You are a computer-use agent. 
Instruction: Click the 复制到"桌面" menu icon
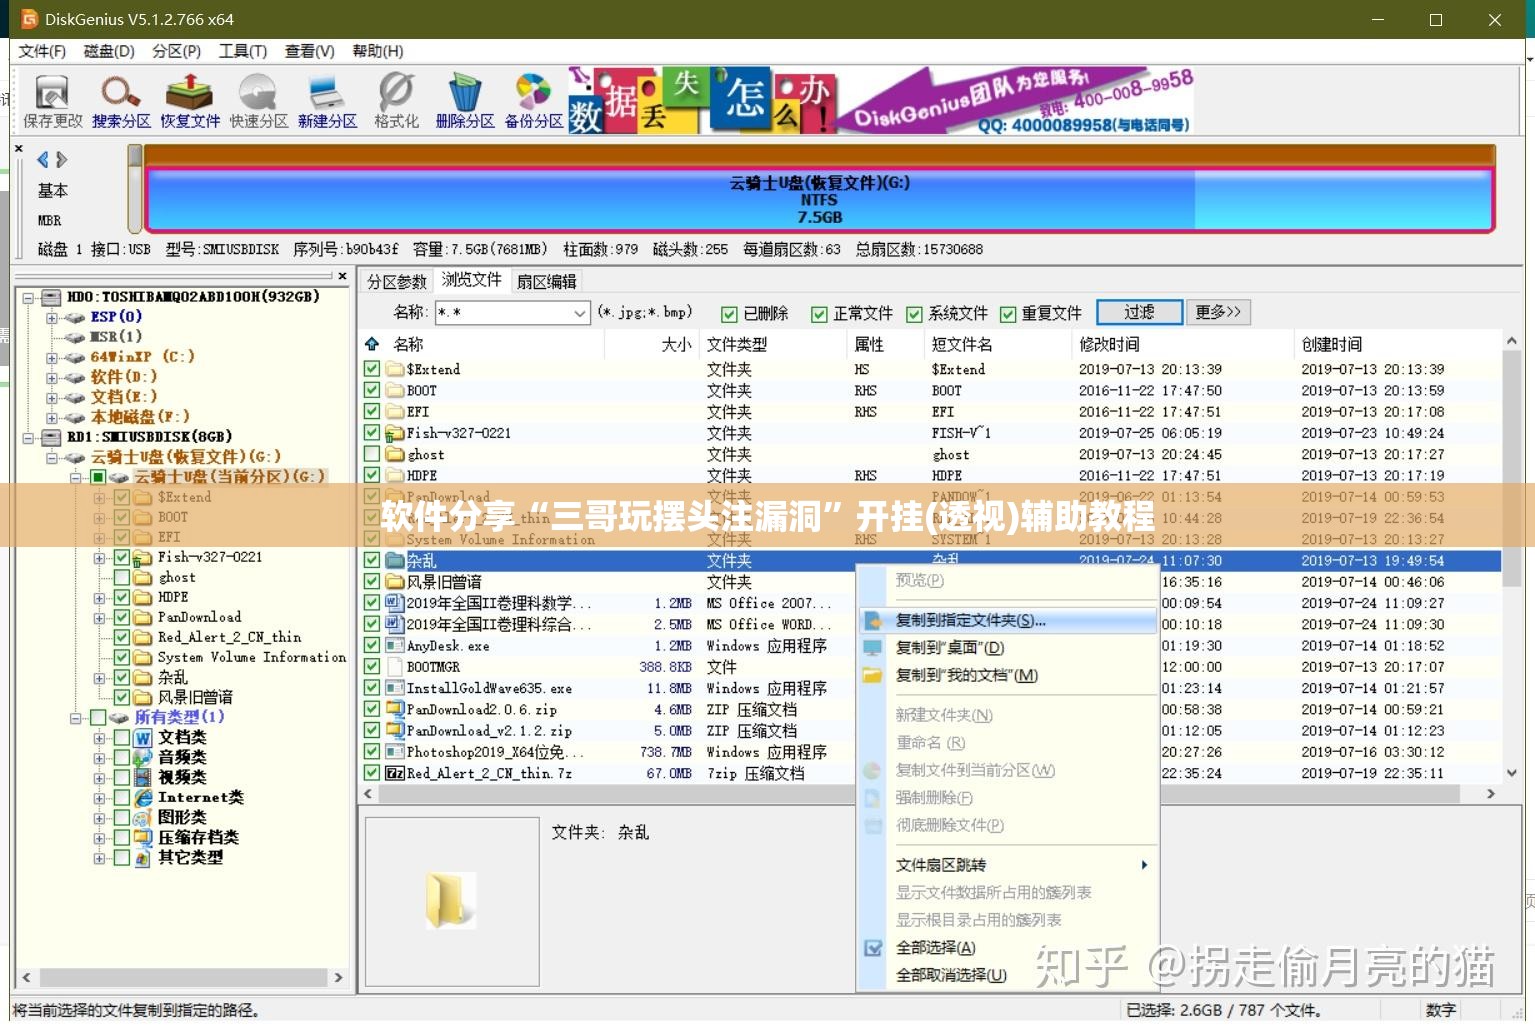point(873,648)
